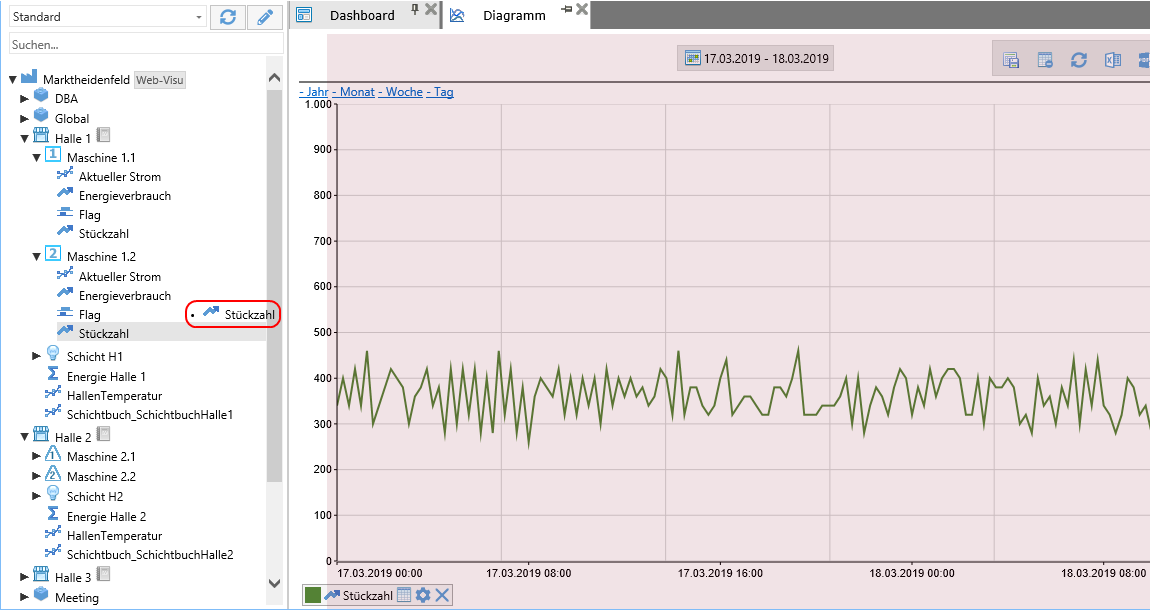Collapse the Halle 1 tree node
This screenshot has height=610, width=1150.
tap(25, 138)
